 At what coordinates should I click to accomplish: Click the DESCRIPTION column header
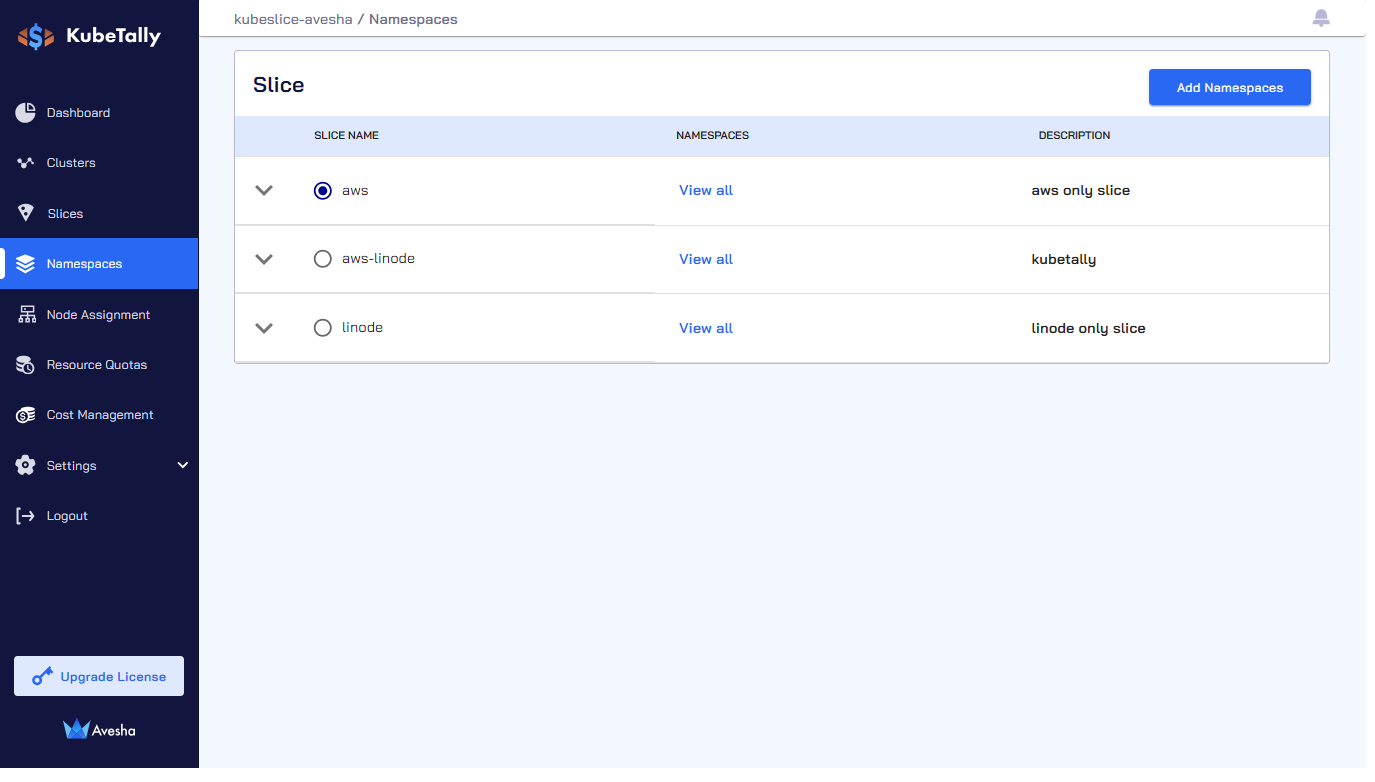(1074, 135)
